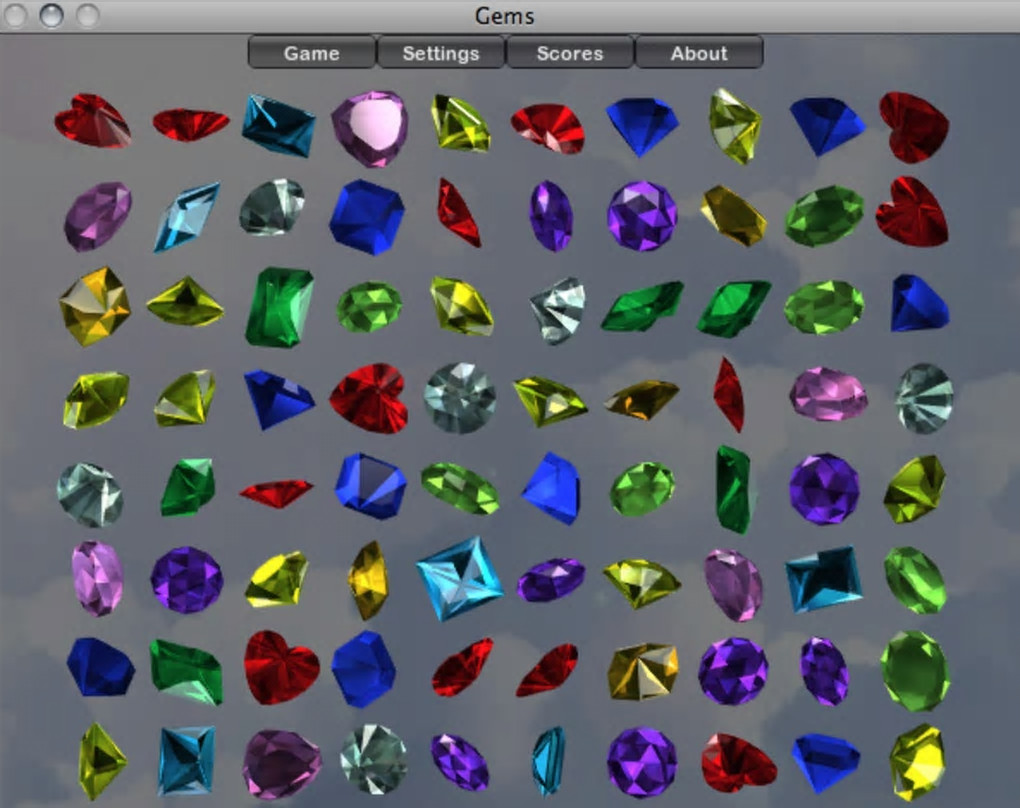Viewport: 1020px width, 808px height.
Task: Click the light blue rhombus gem in row two
Action: [187, 217]
